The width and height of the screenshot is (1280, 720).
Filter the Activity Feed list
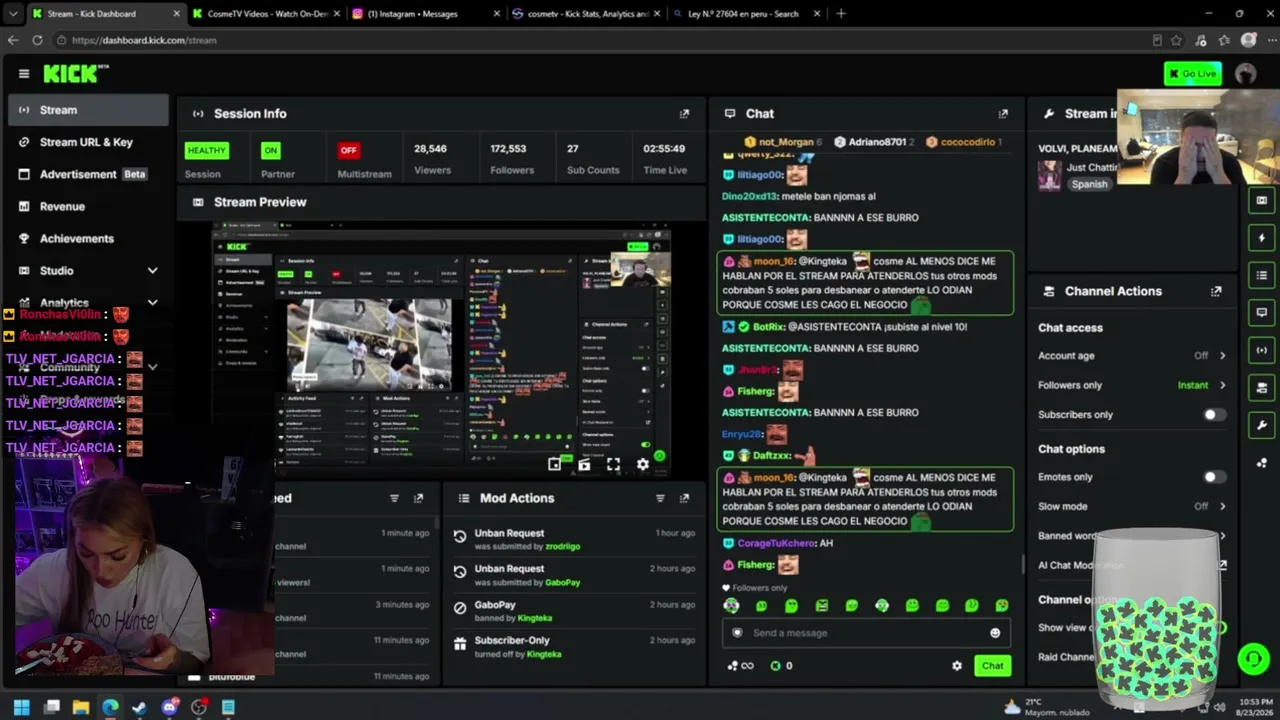[394, 498]
